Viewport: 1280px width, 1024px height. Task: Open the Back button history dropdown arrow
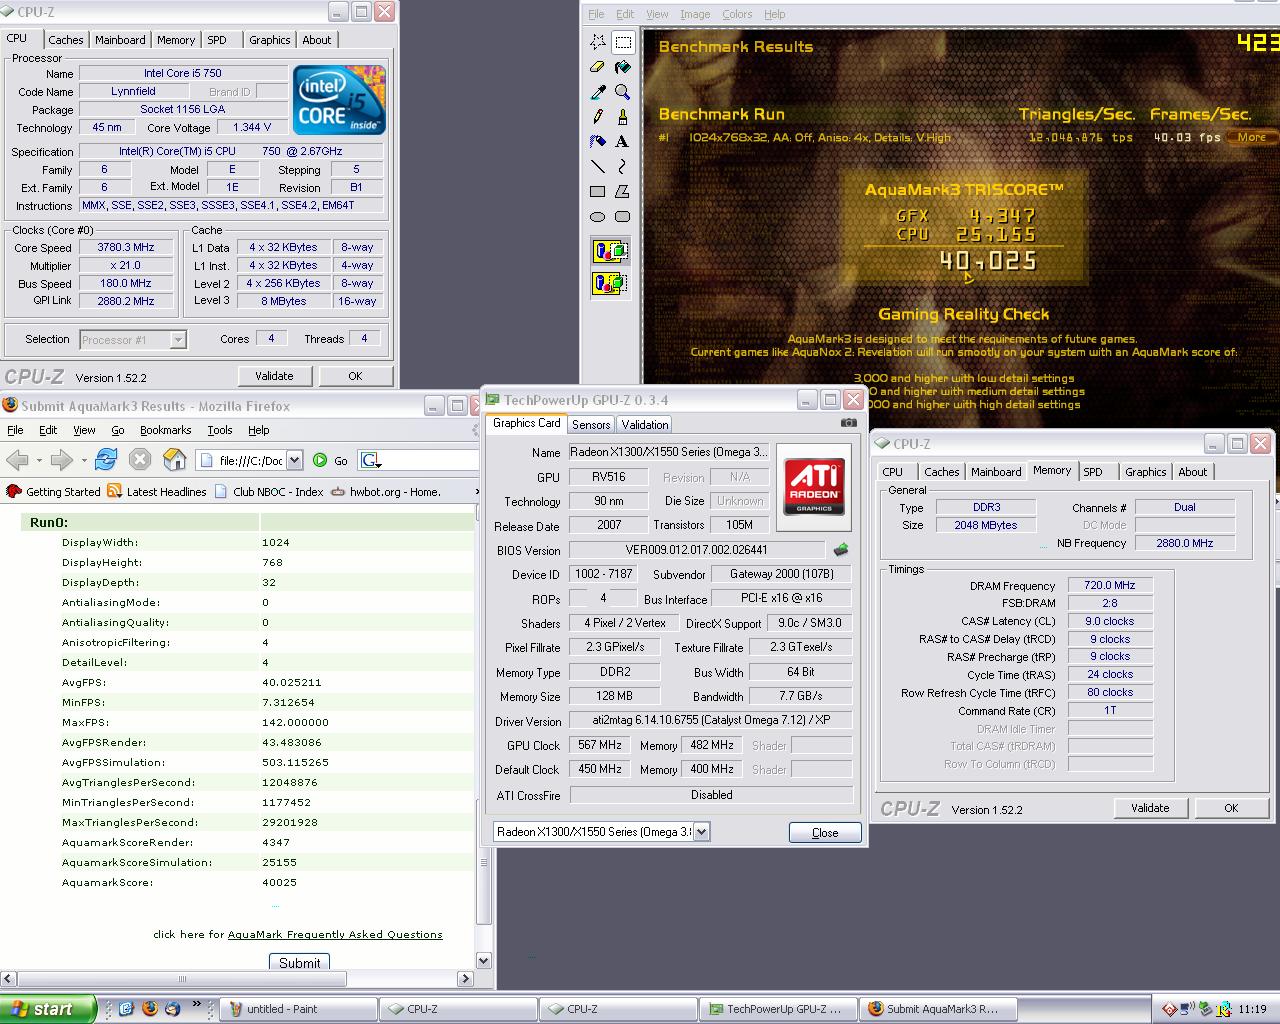coord(38,461)
